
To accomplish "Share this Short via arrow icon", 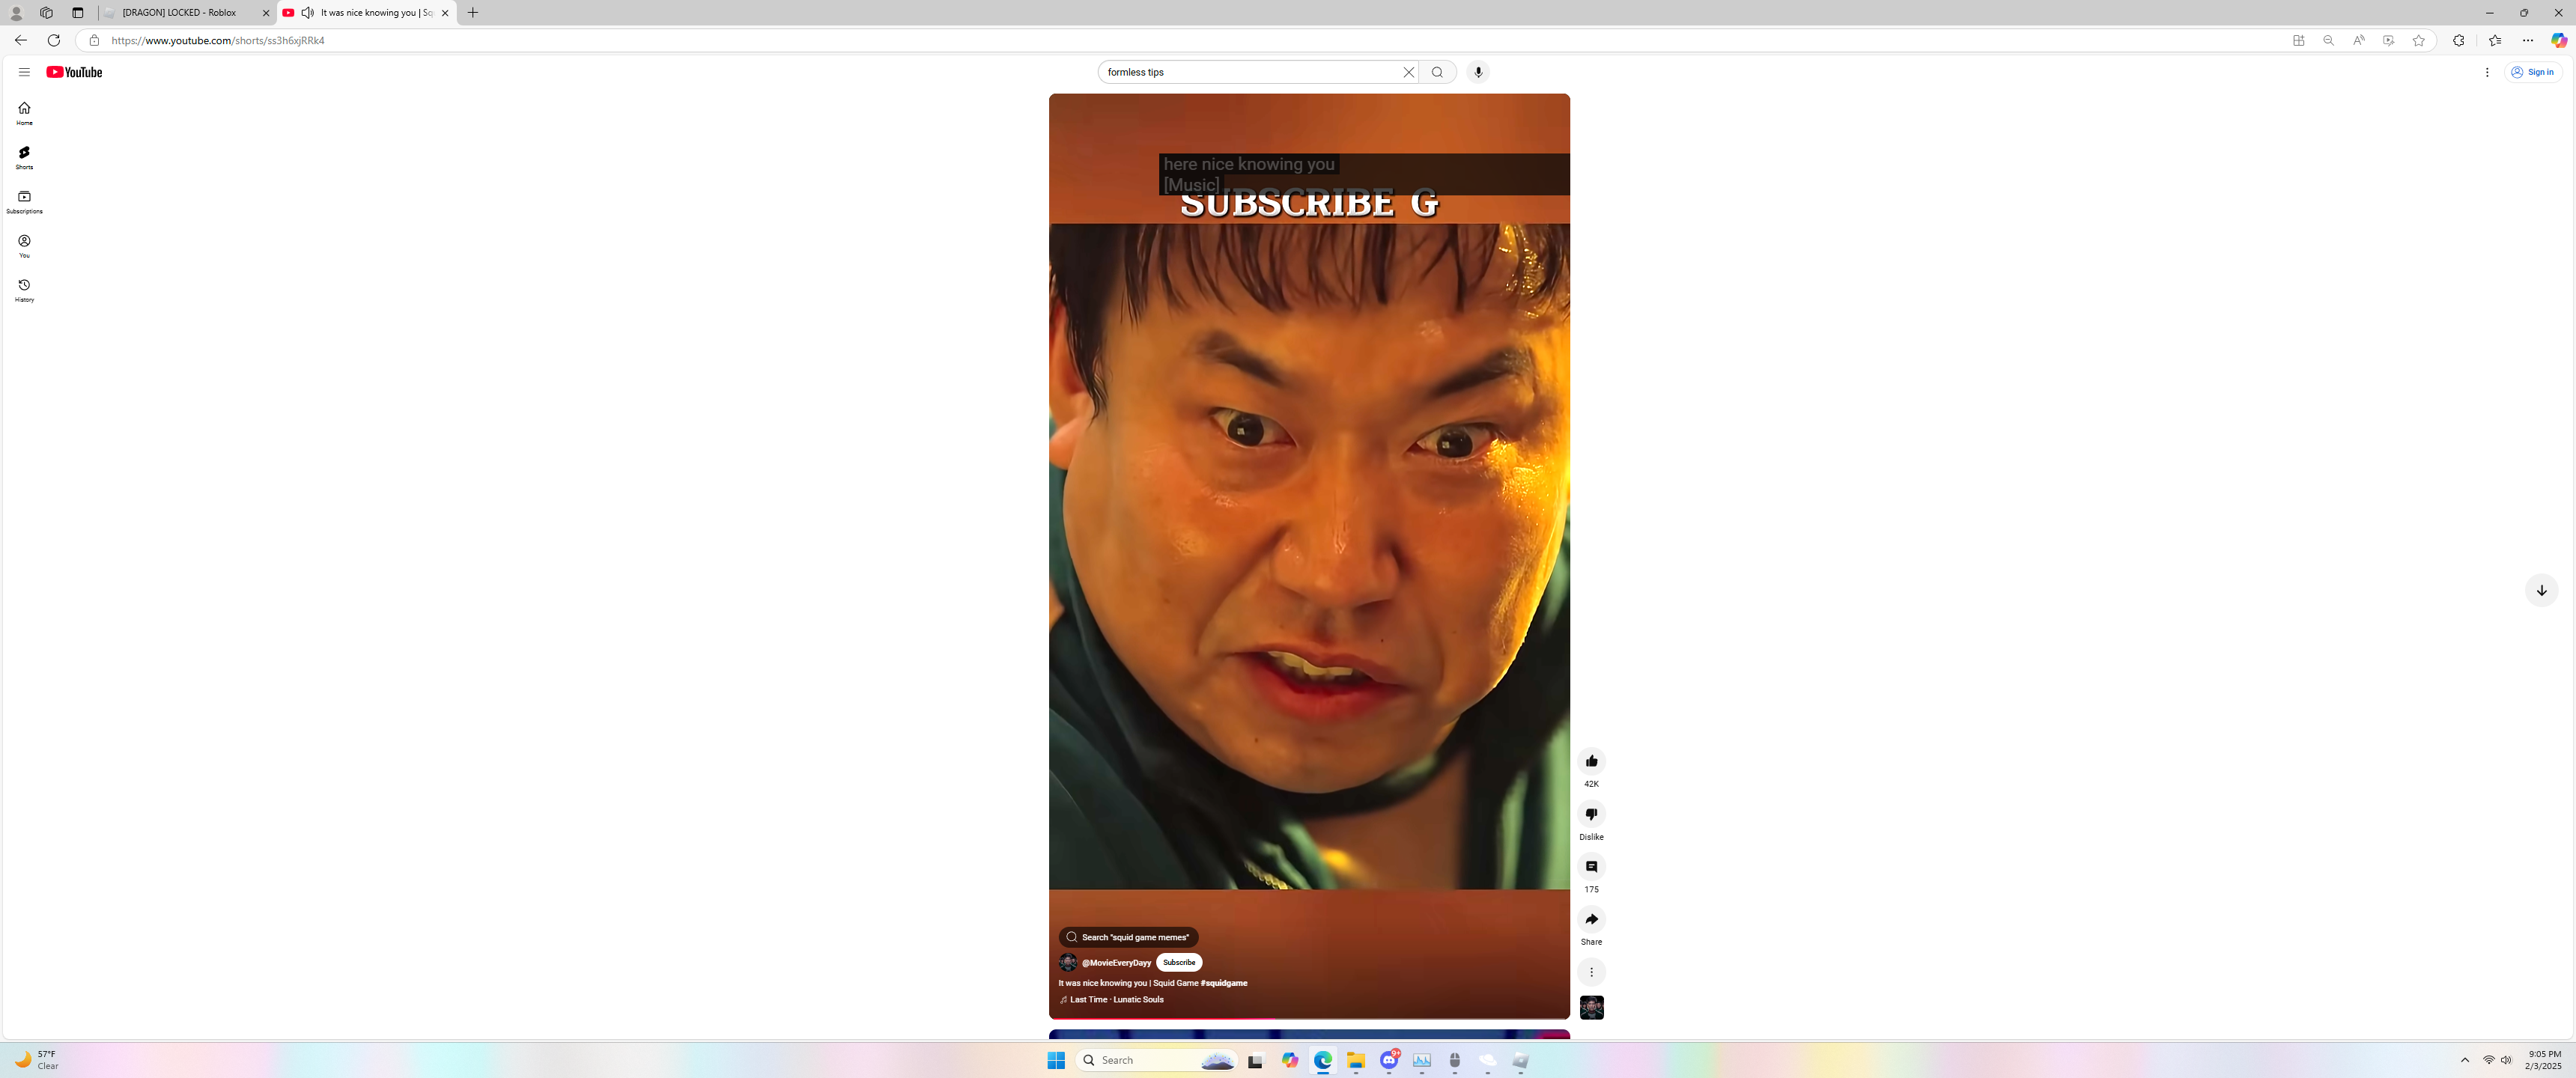I will (1591, 919).
